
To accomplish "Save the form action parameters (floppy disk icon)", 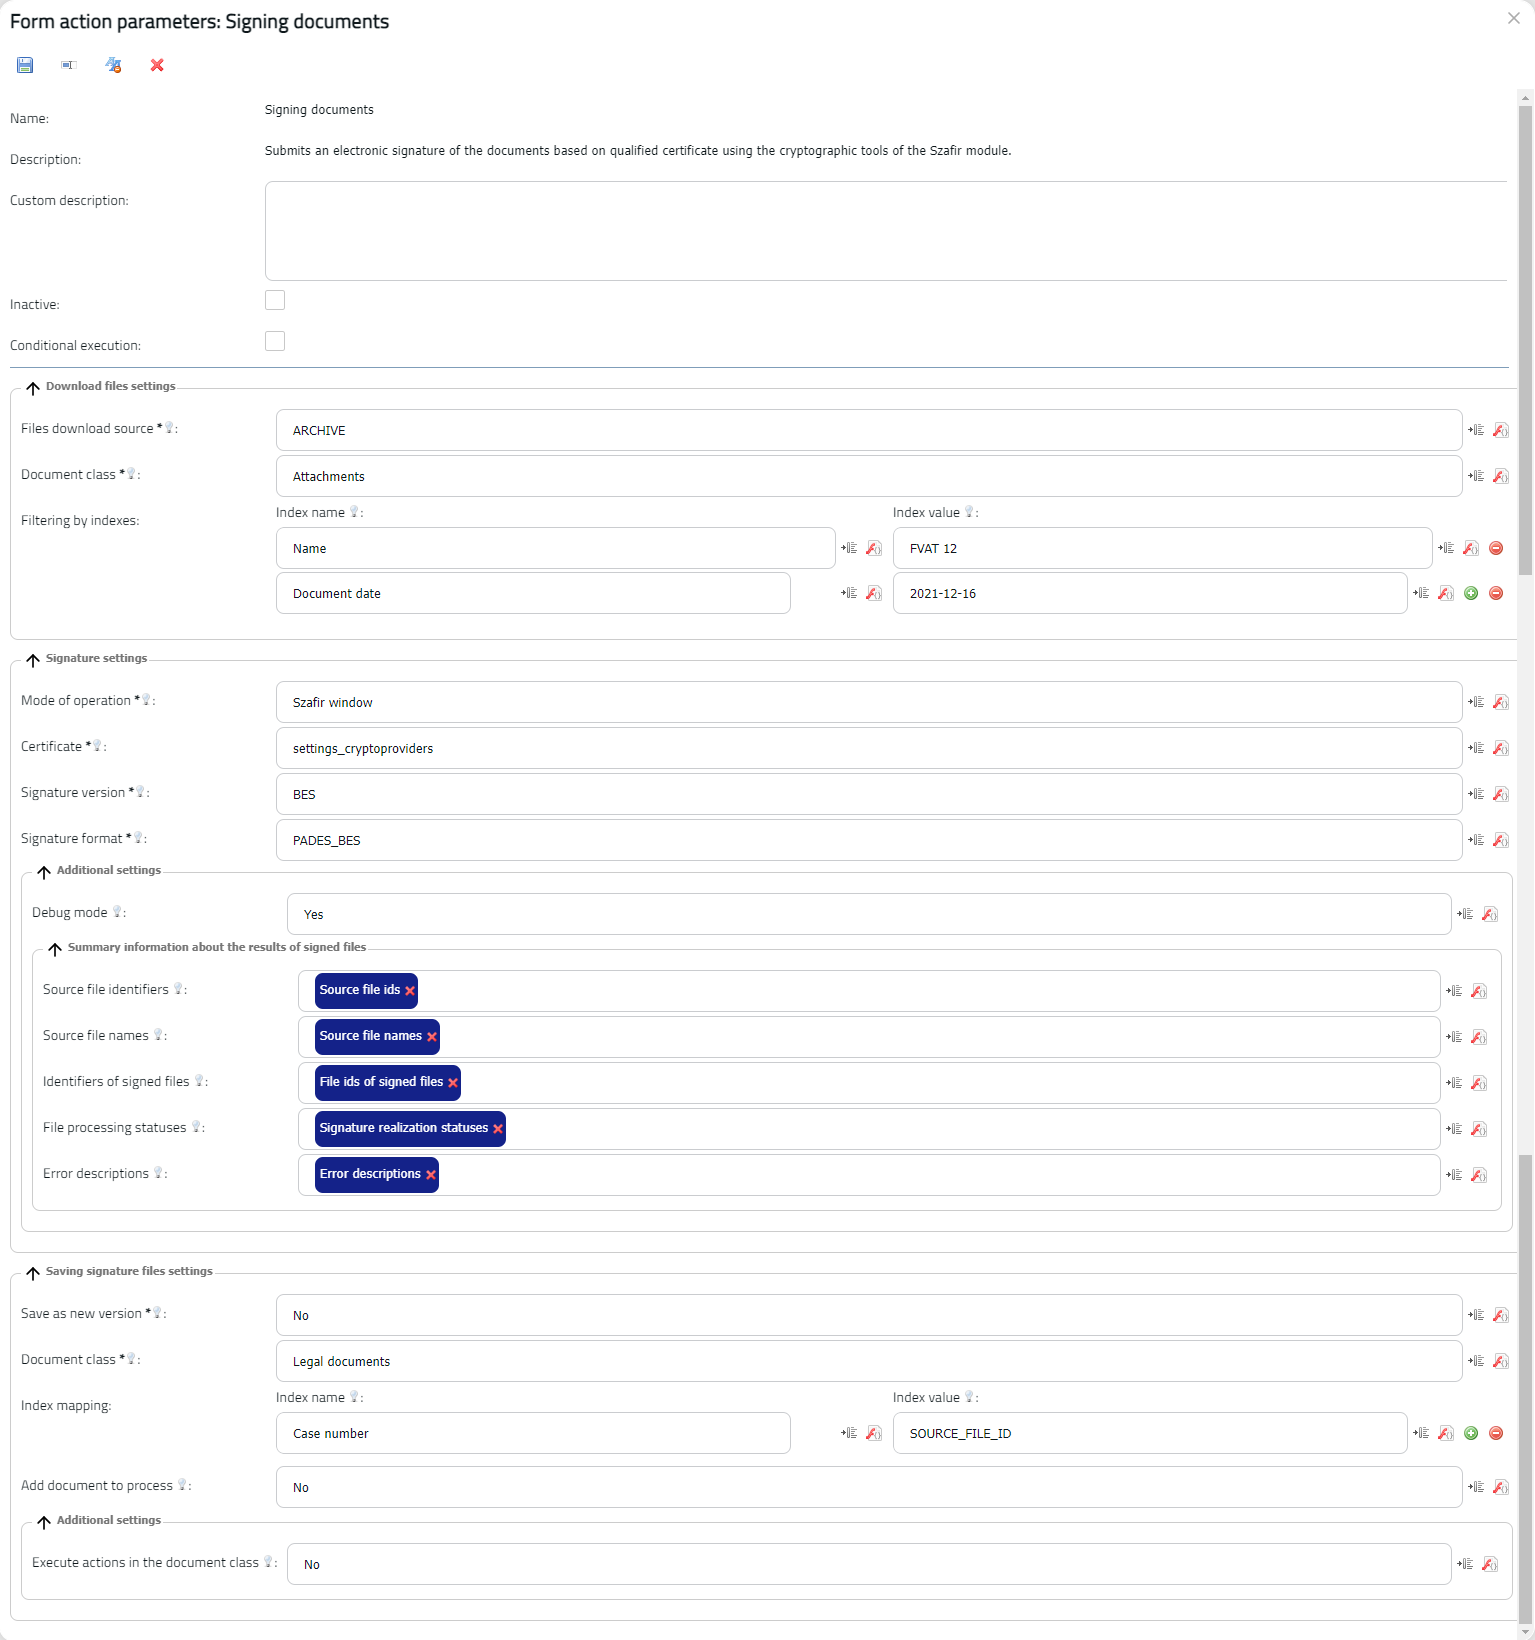I will pos(25,65).
